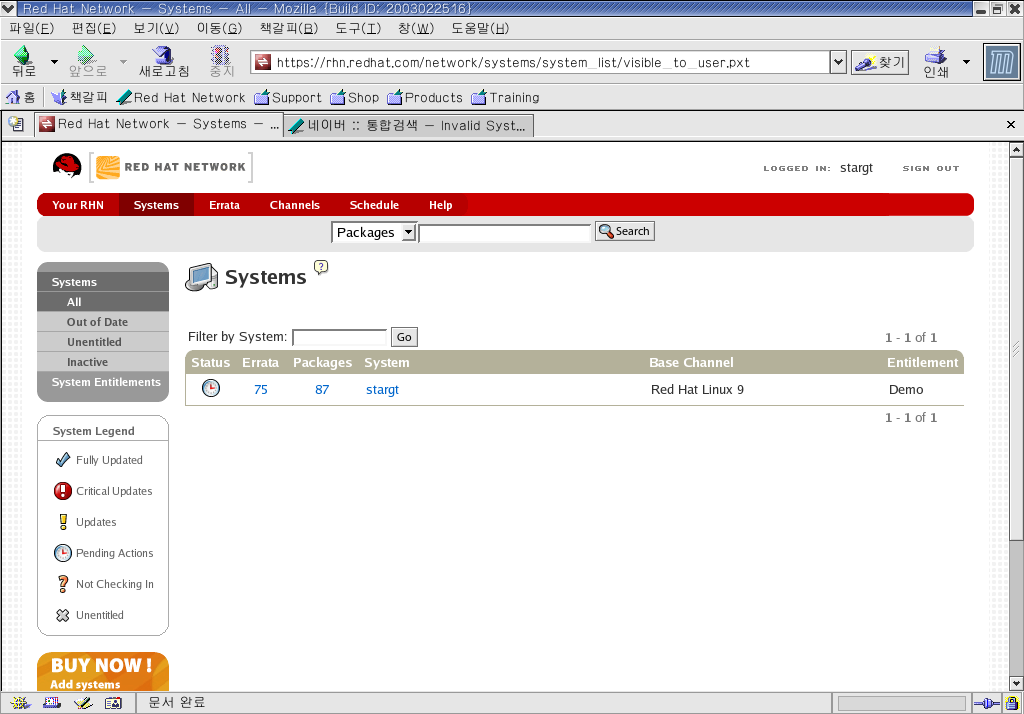Open the 87 packages link
Image resolution: width=1024 pixels, height=714 pixels.
click(322, 389)
